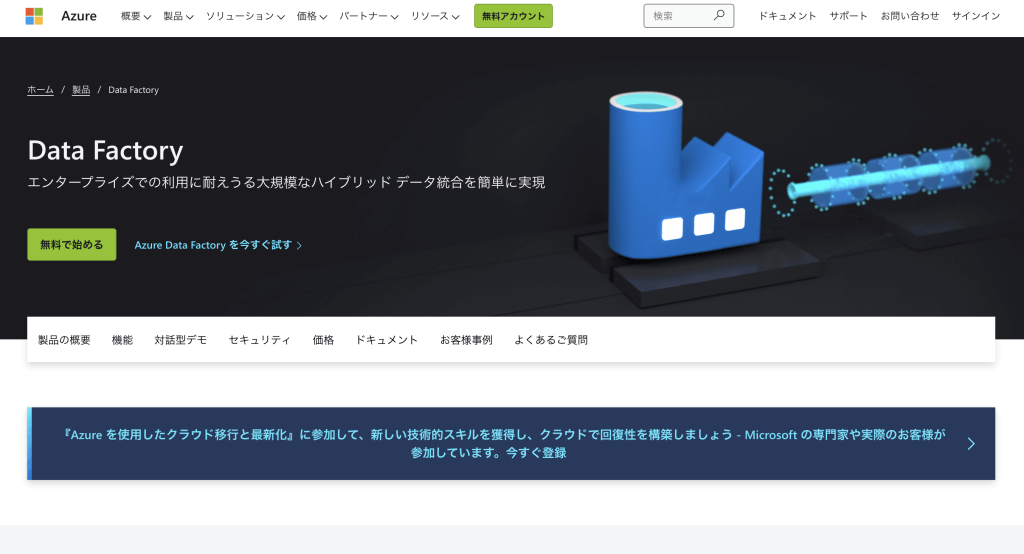Select the 機能 tab
This screenshot has width=1024, height=554.
point(122,340)
